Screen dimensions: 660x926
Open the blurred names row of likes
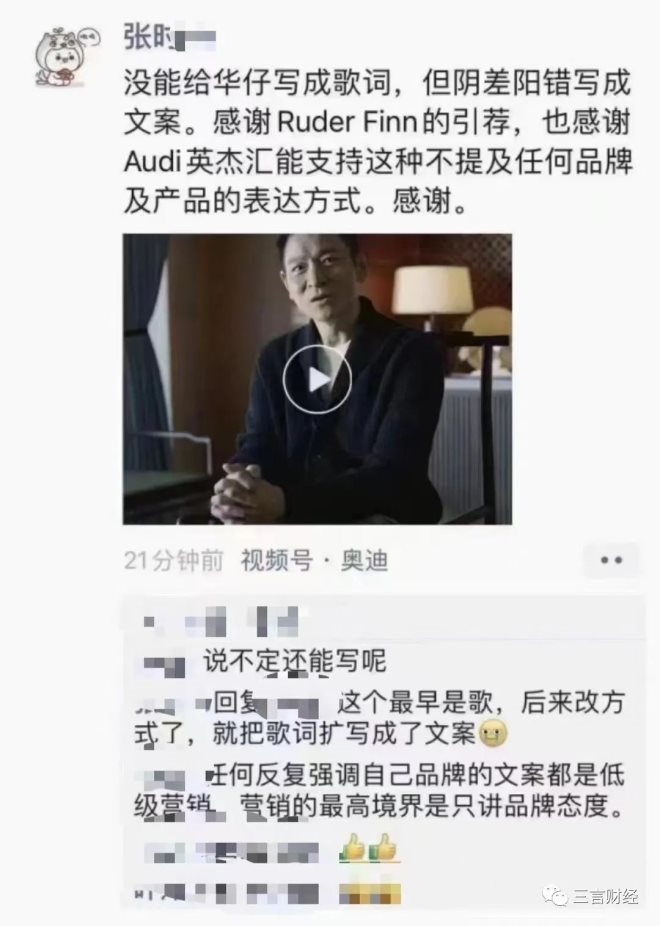[220, 621]
